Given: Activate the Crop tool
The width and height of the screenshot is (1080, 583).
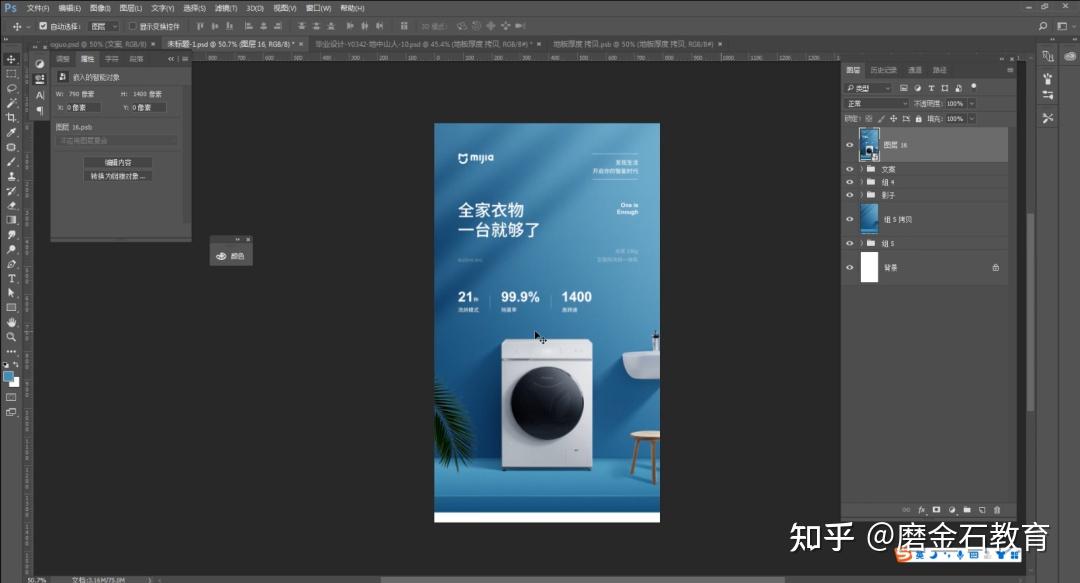Looking at the screenshot, I should (11, 117).
